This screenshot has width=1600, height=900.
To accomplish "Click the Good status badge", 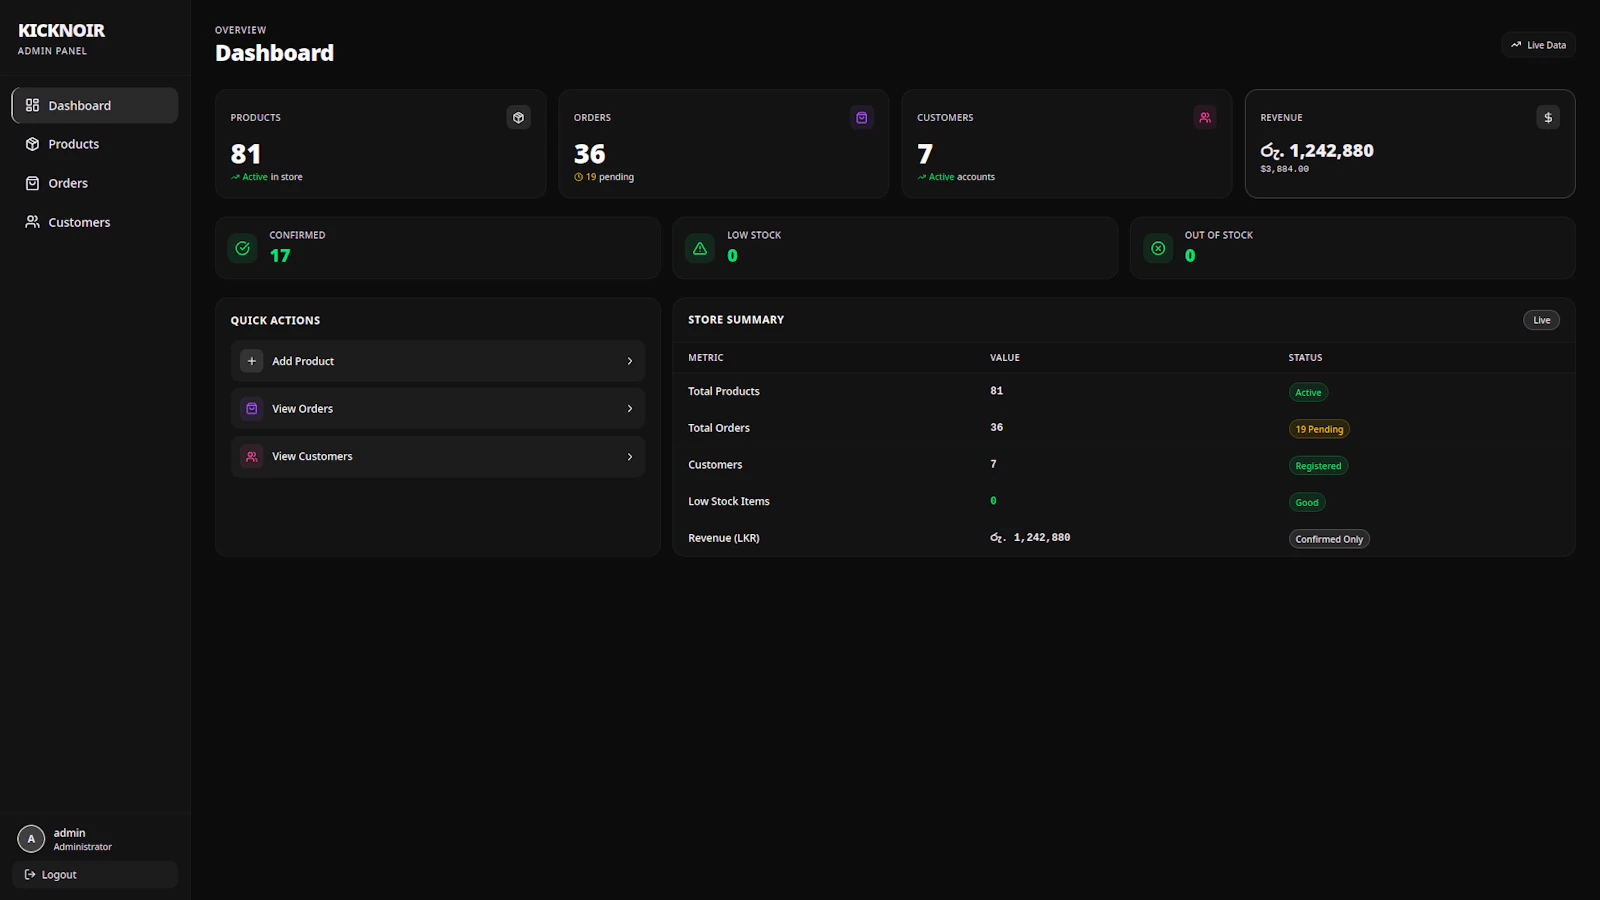I will point(1307,503).
